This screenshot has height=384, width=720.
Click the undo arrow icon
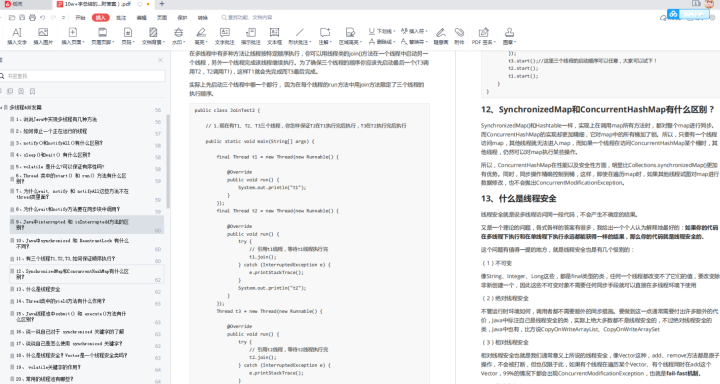pyautogui.click(x=42, y=17)
